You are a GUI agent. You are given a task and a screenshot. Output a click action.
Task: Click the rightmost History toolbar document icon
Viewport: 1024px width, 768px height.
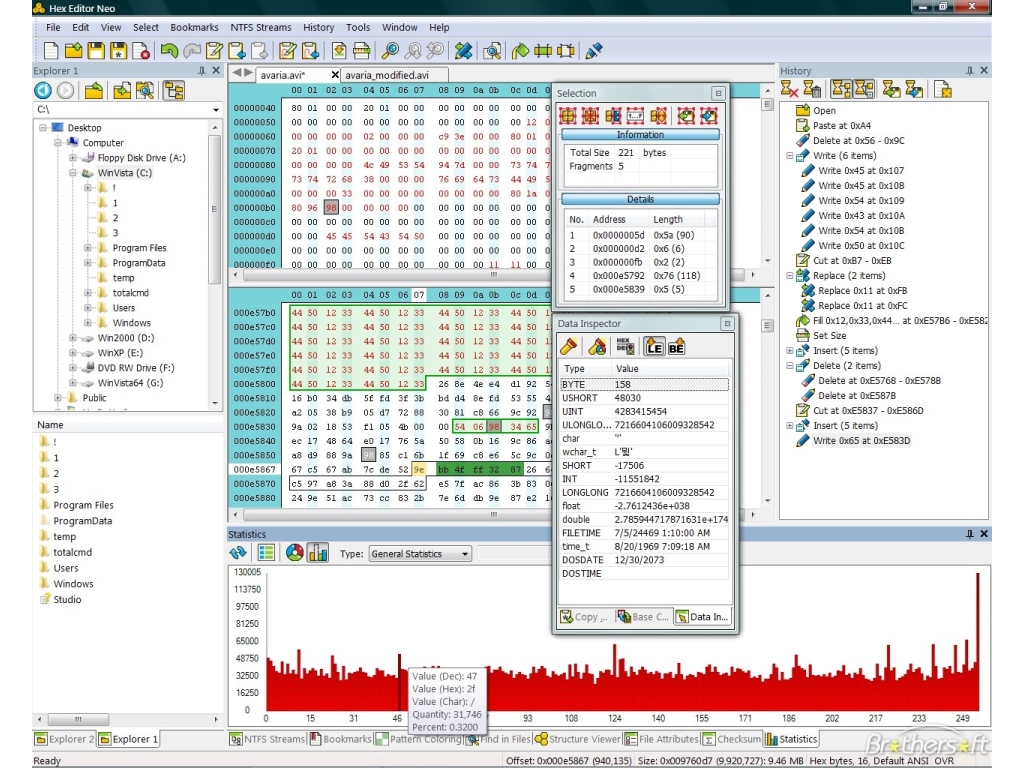[942, 89]
